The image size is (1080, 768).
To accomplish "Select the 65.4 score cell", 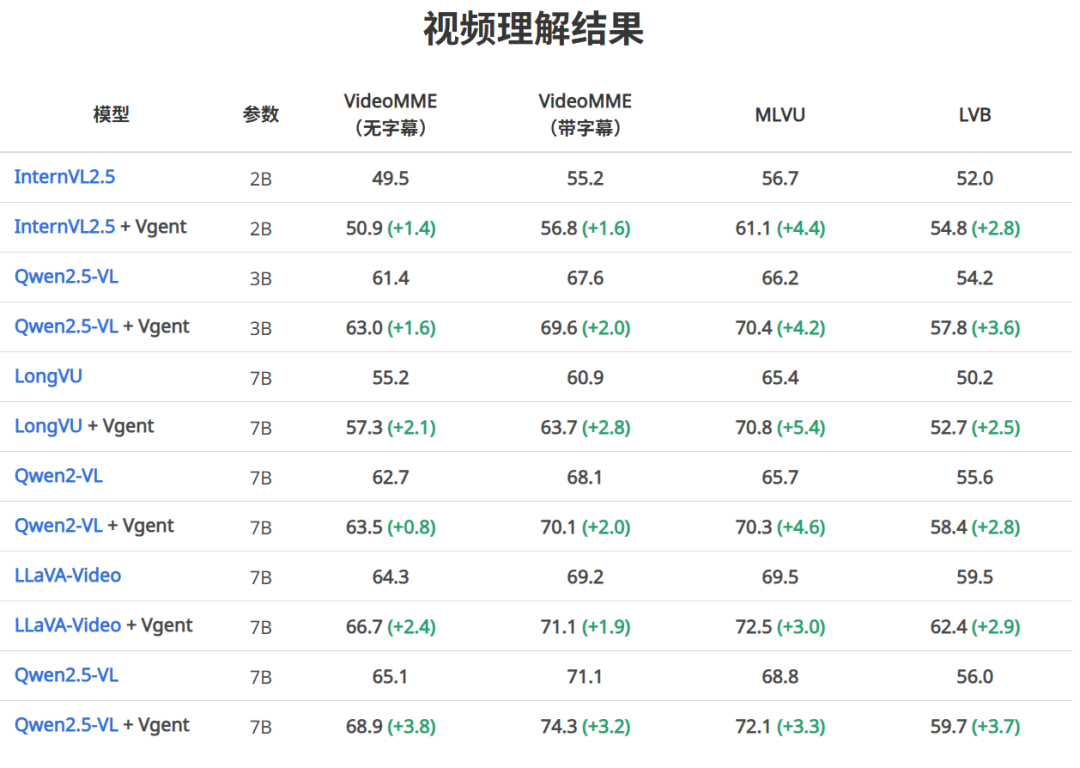I will click(780, 377).
